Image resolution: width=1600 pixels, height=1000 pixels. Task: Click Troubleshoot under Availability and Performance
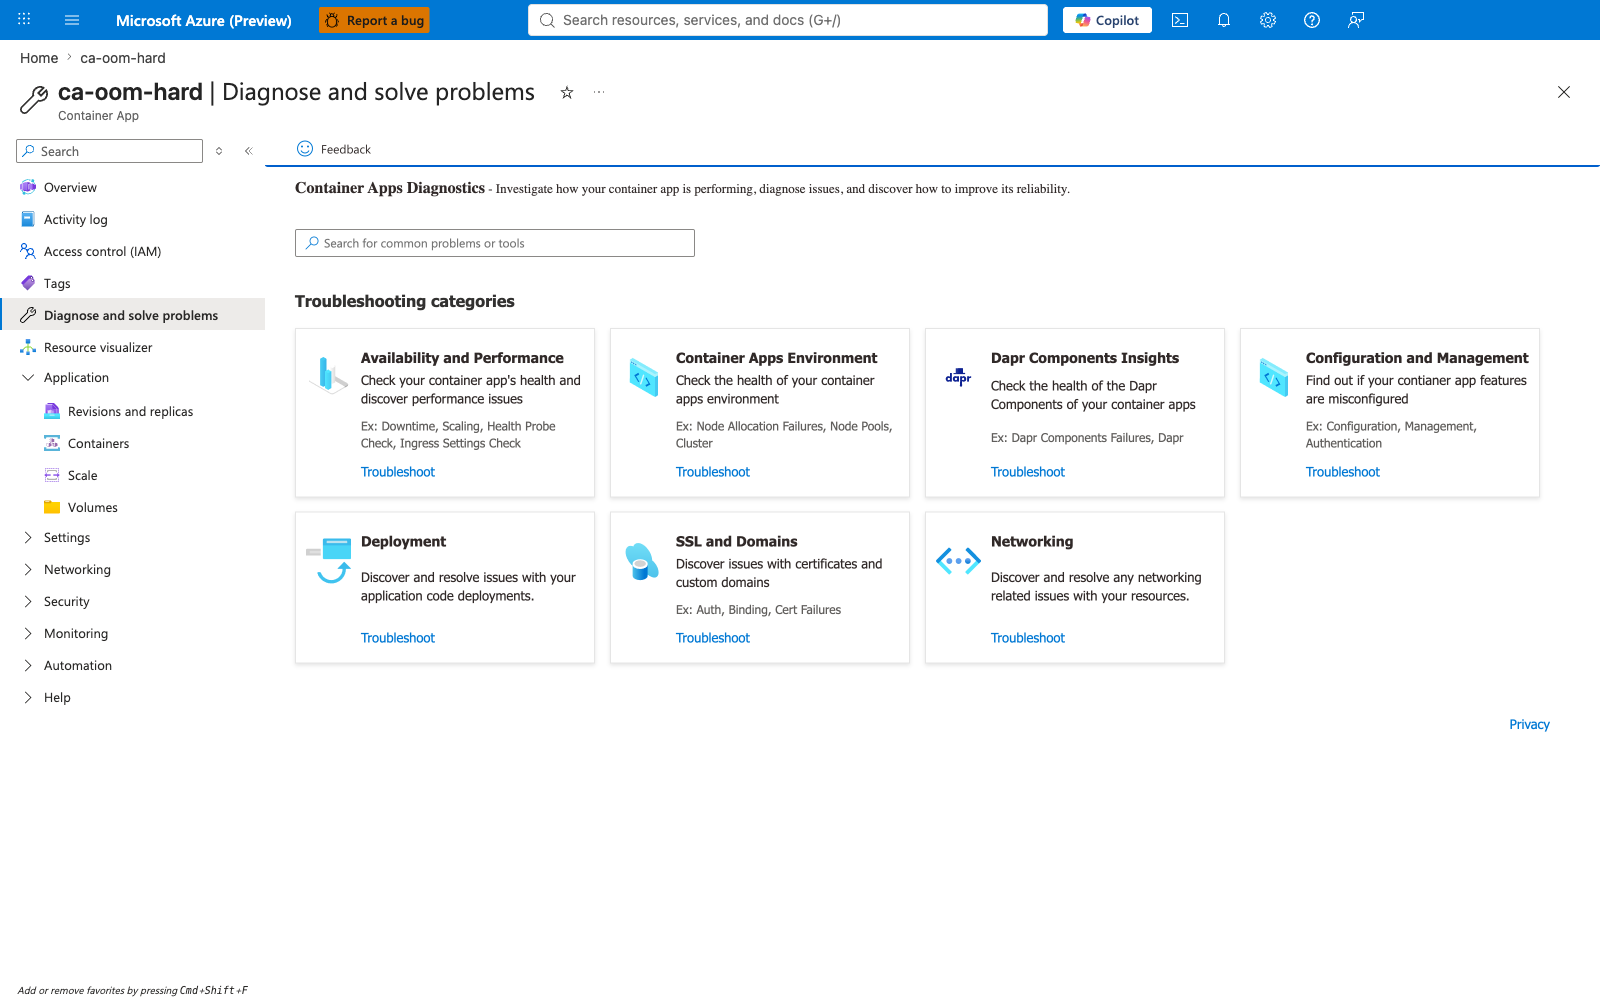[398, 472]
